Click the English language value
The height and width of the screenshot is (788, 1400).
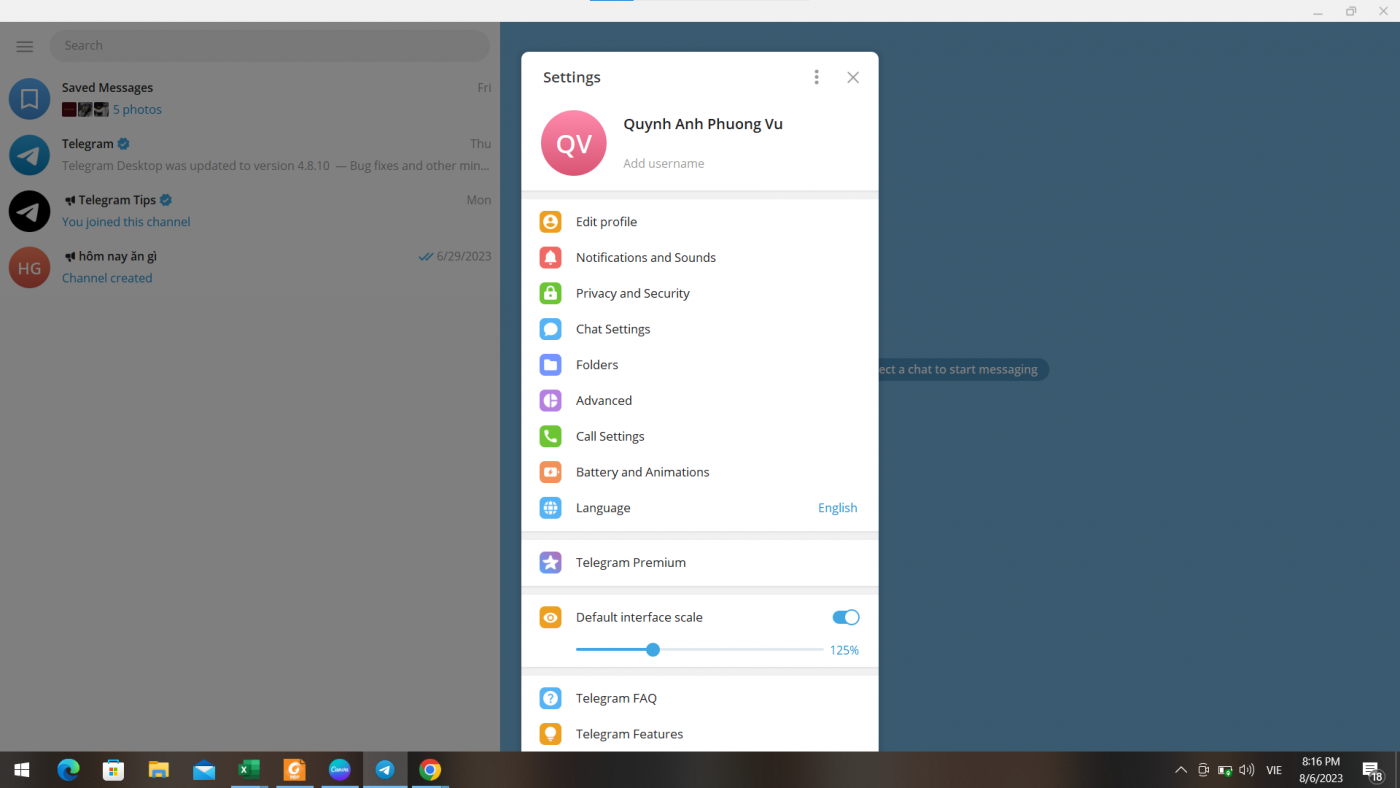[x=837, y=508]
